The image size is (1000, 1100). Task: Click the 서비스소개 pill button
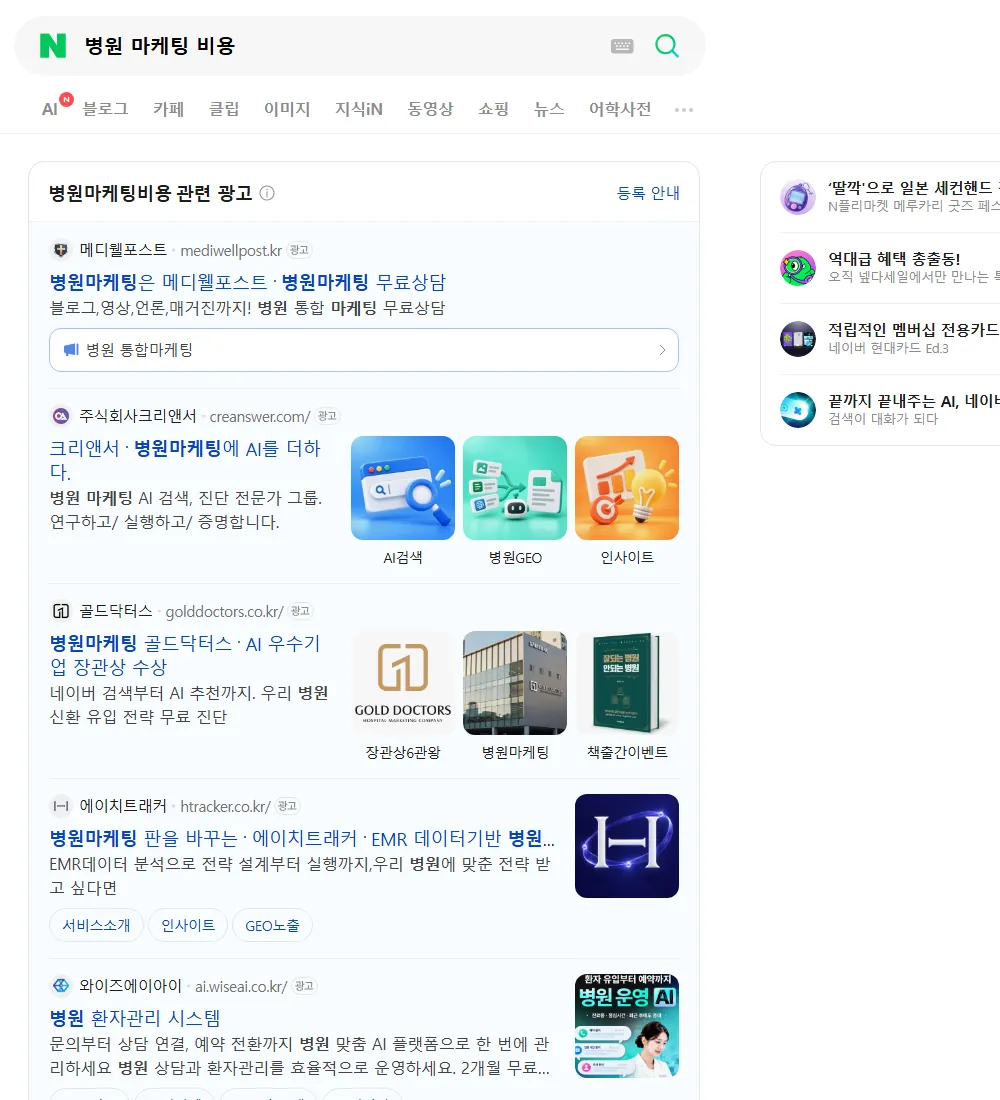(96, 925)
